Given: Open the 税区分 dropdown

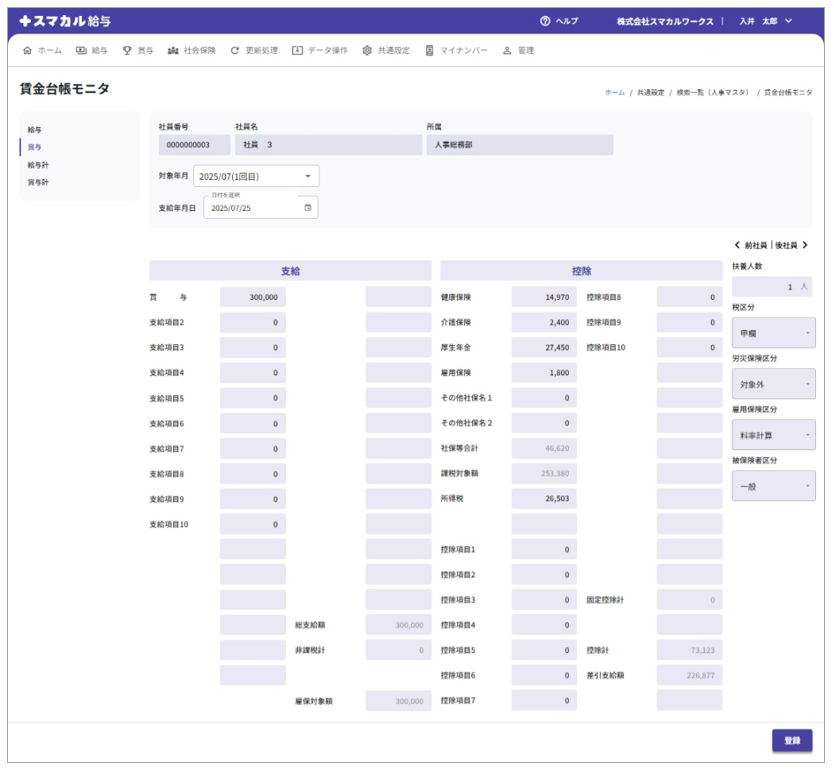Looking at the screenshot, I should 773,332.
